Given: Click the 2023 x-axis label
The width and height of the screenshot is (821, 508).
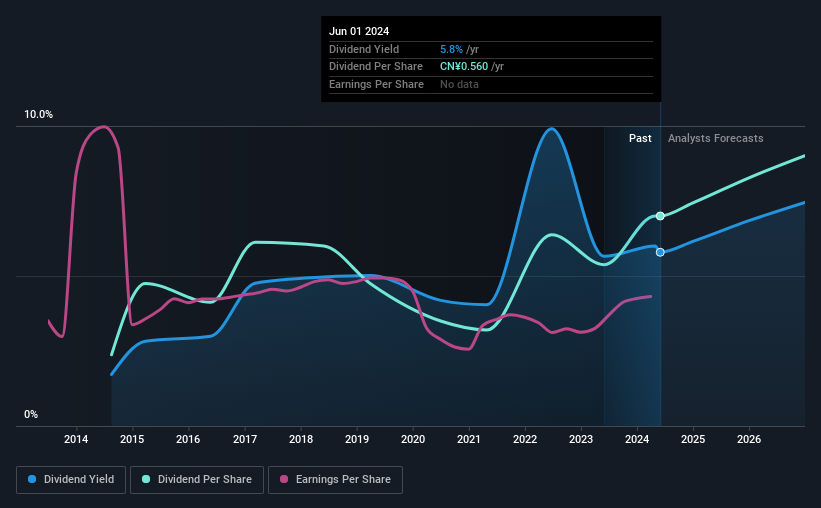Looking at the screenshot, I should (581, 439).
